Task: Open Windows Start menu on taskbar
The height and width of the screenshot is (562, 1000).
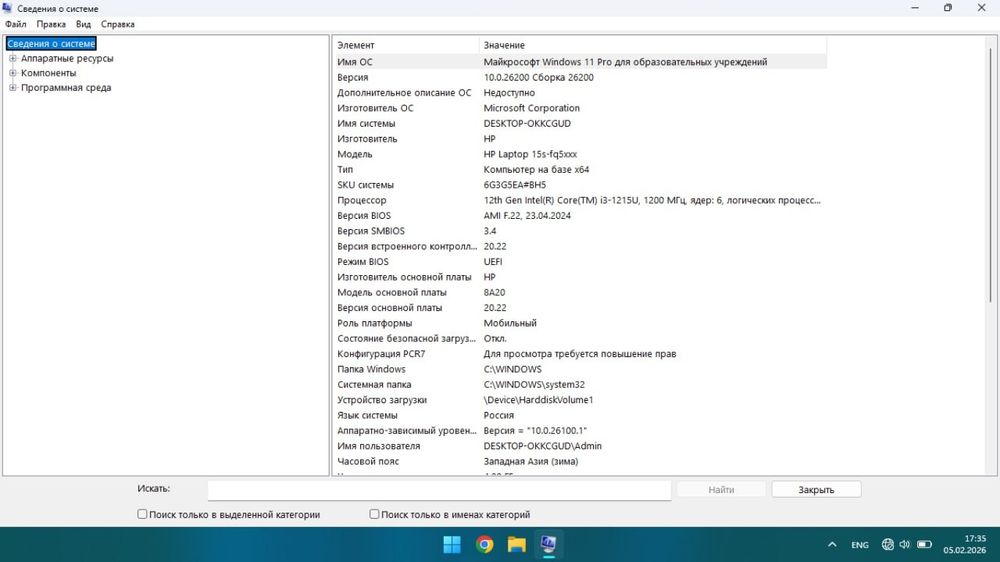Action: tap(452, 544)
